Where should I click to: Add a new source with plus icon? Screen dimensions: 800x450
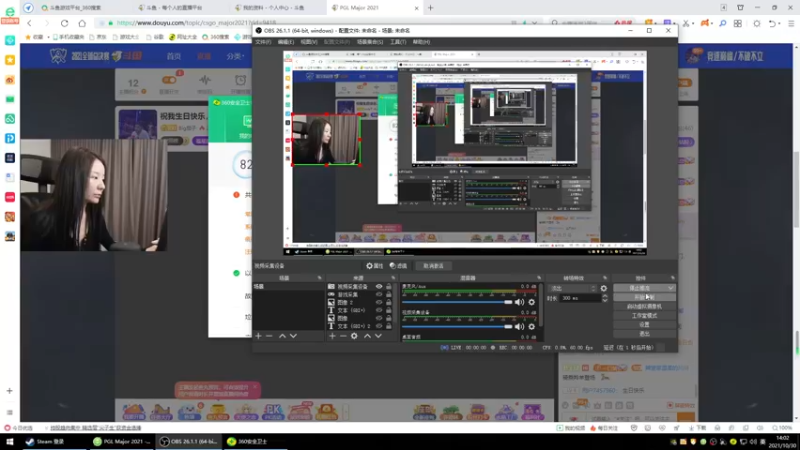(332, 336)
